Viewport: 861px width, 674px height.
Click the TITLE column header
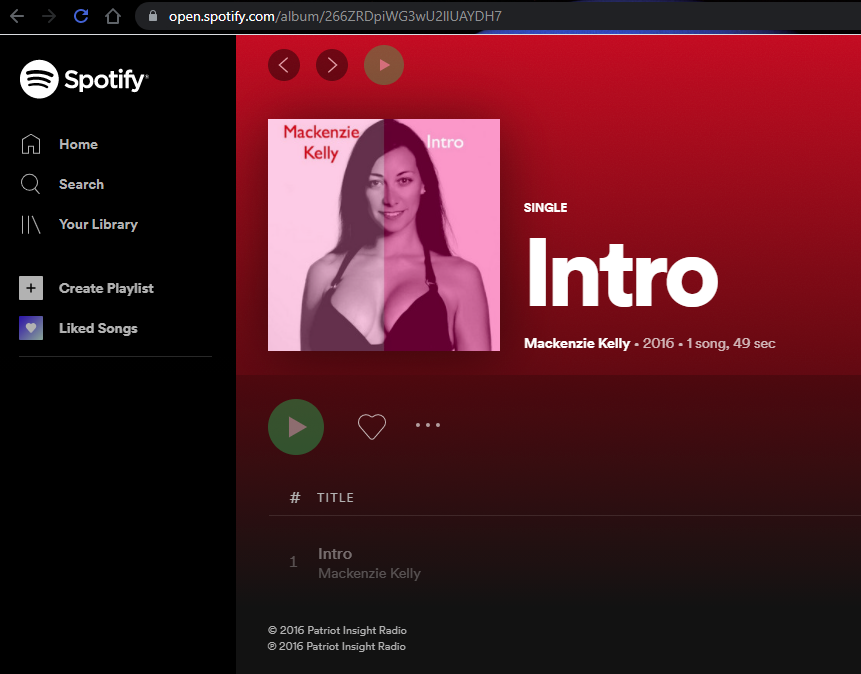[335, 497]
